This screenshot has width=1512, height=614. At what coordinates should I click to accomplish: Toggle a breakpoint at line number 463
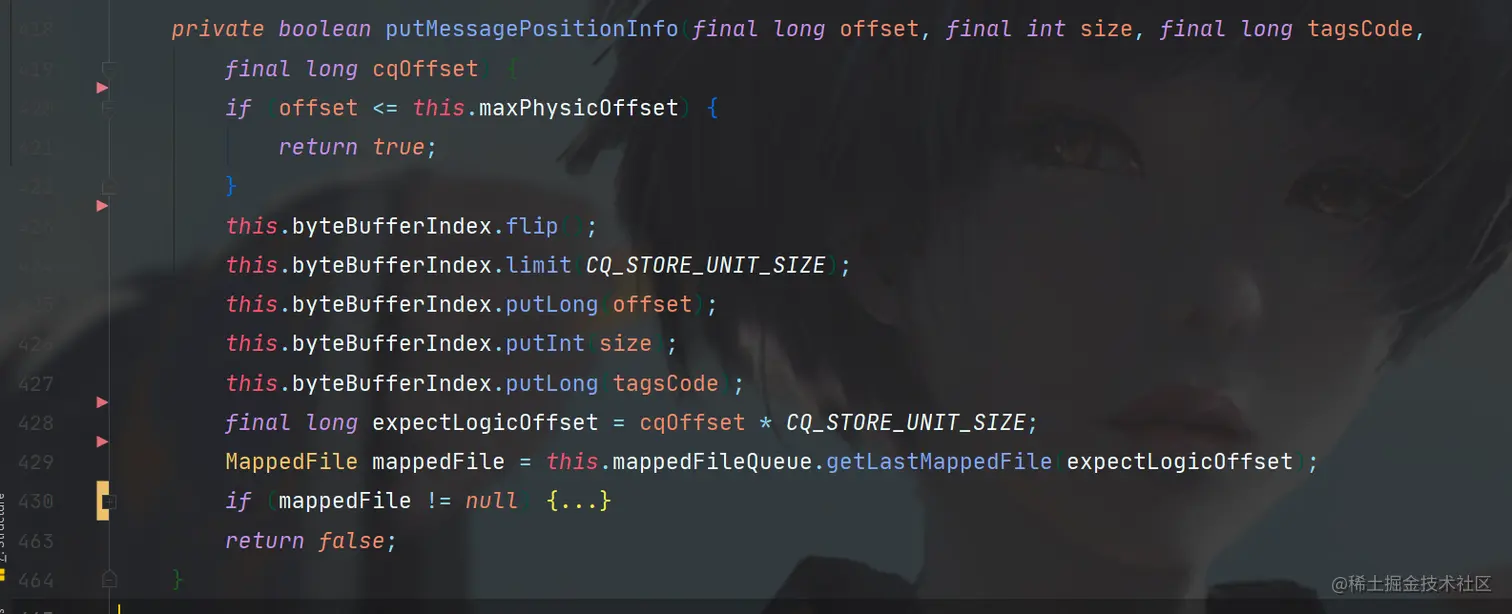click(35, 540)
